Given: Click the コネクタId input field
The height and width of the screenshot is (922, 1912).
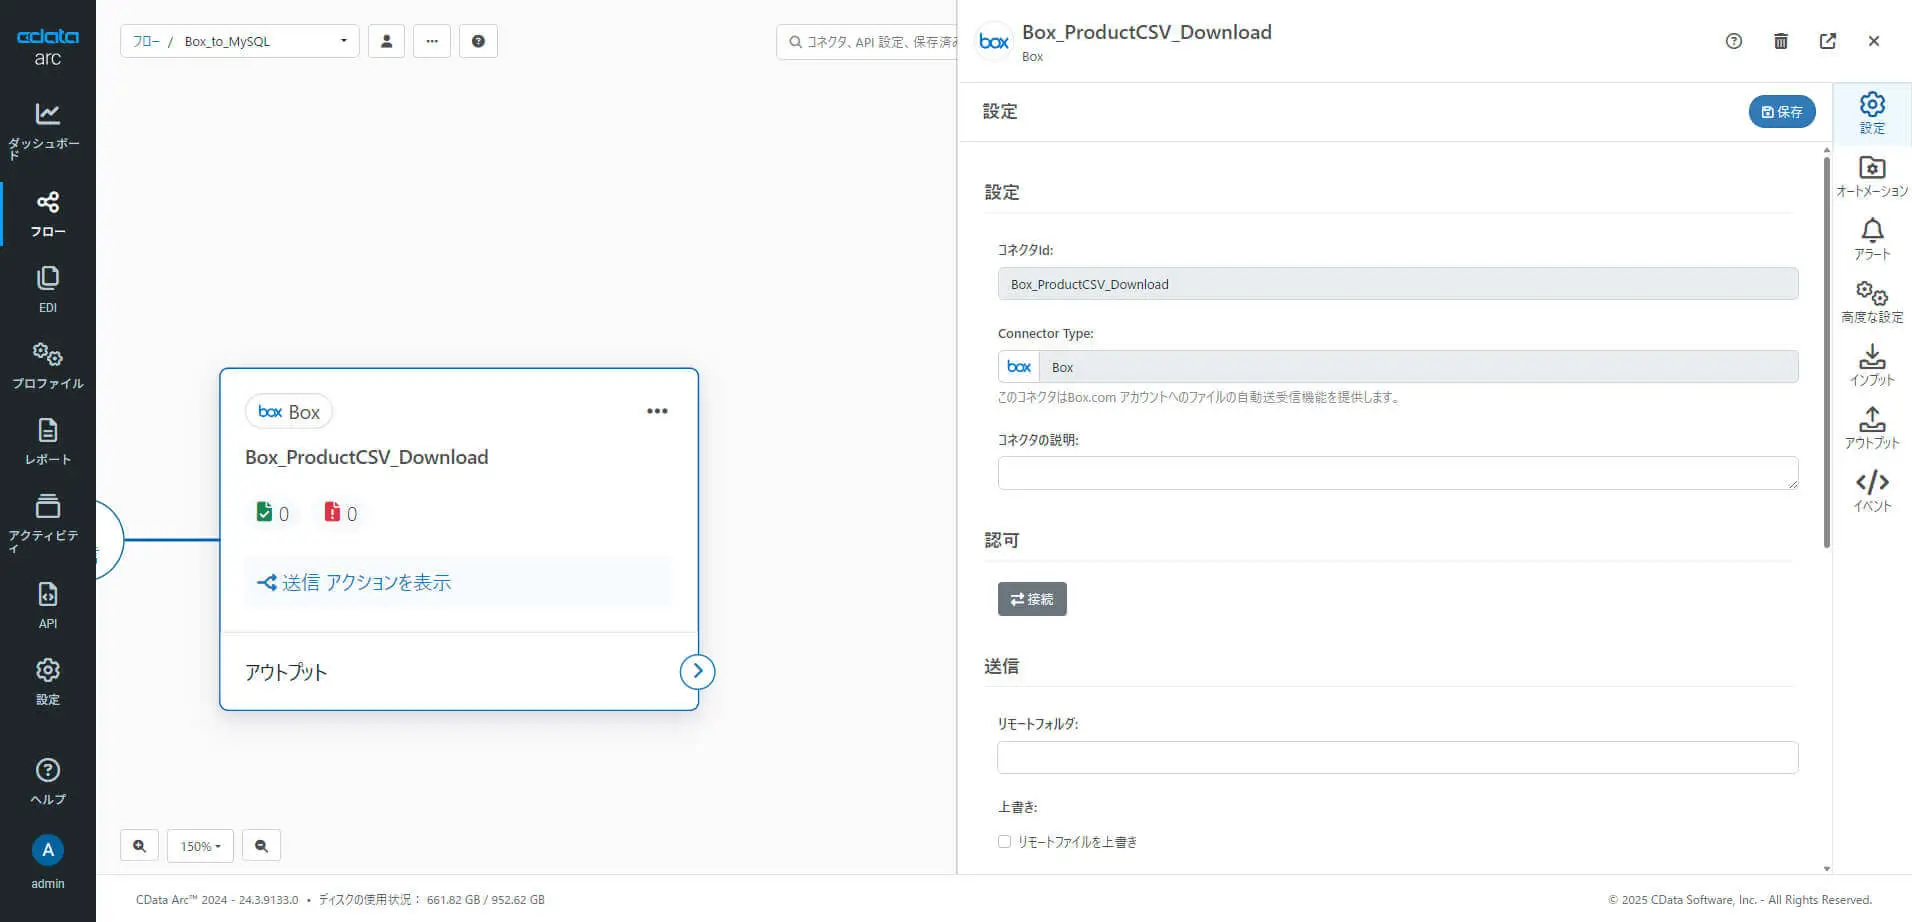Looking at the screenshot, I should point(1398,284).
